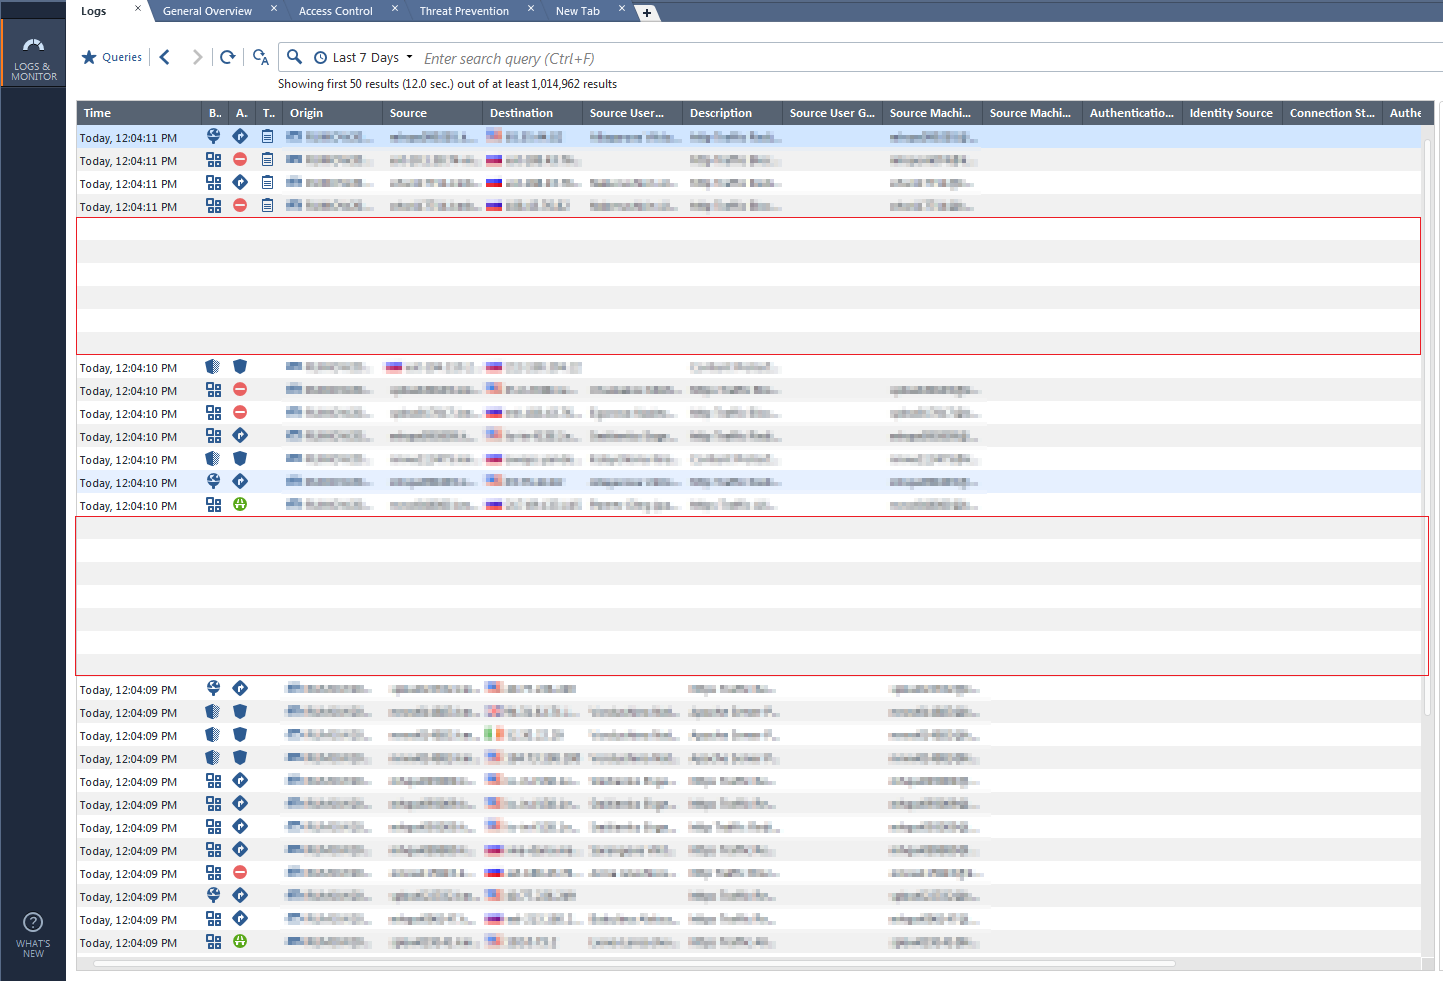
Task: Sort logs by the Time column header
Action: 97,112
